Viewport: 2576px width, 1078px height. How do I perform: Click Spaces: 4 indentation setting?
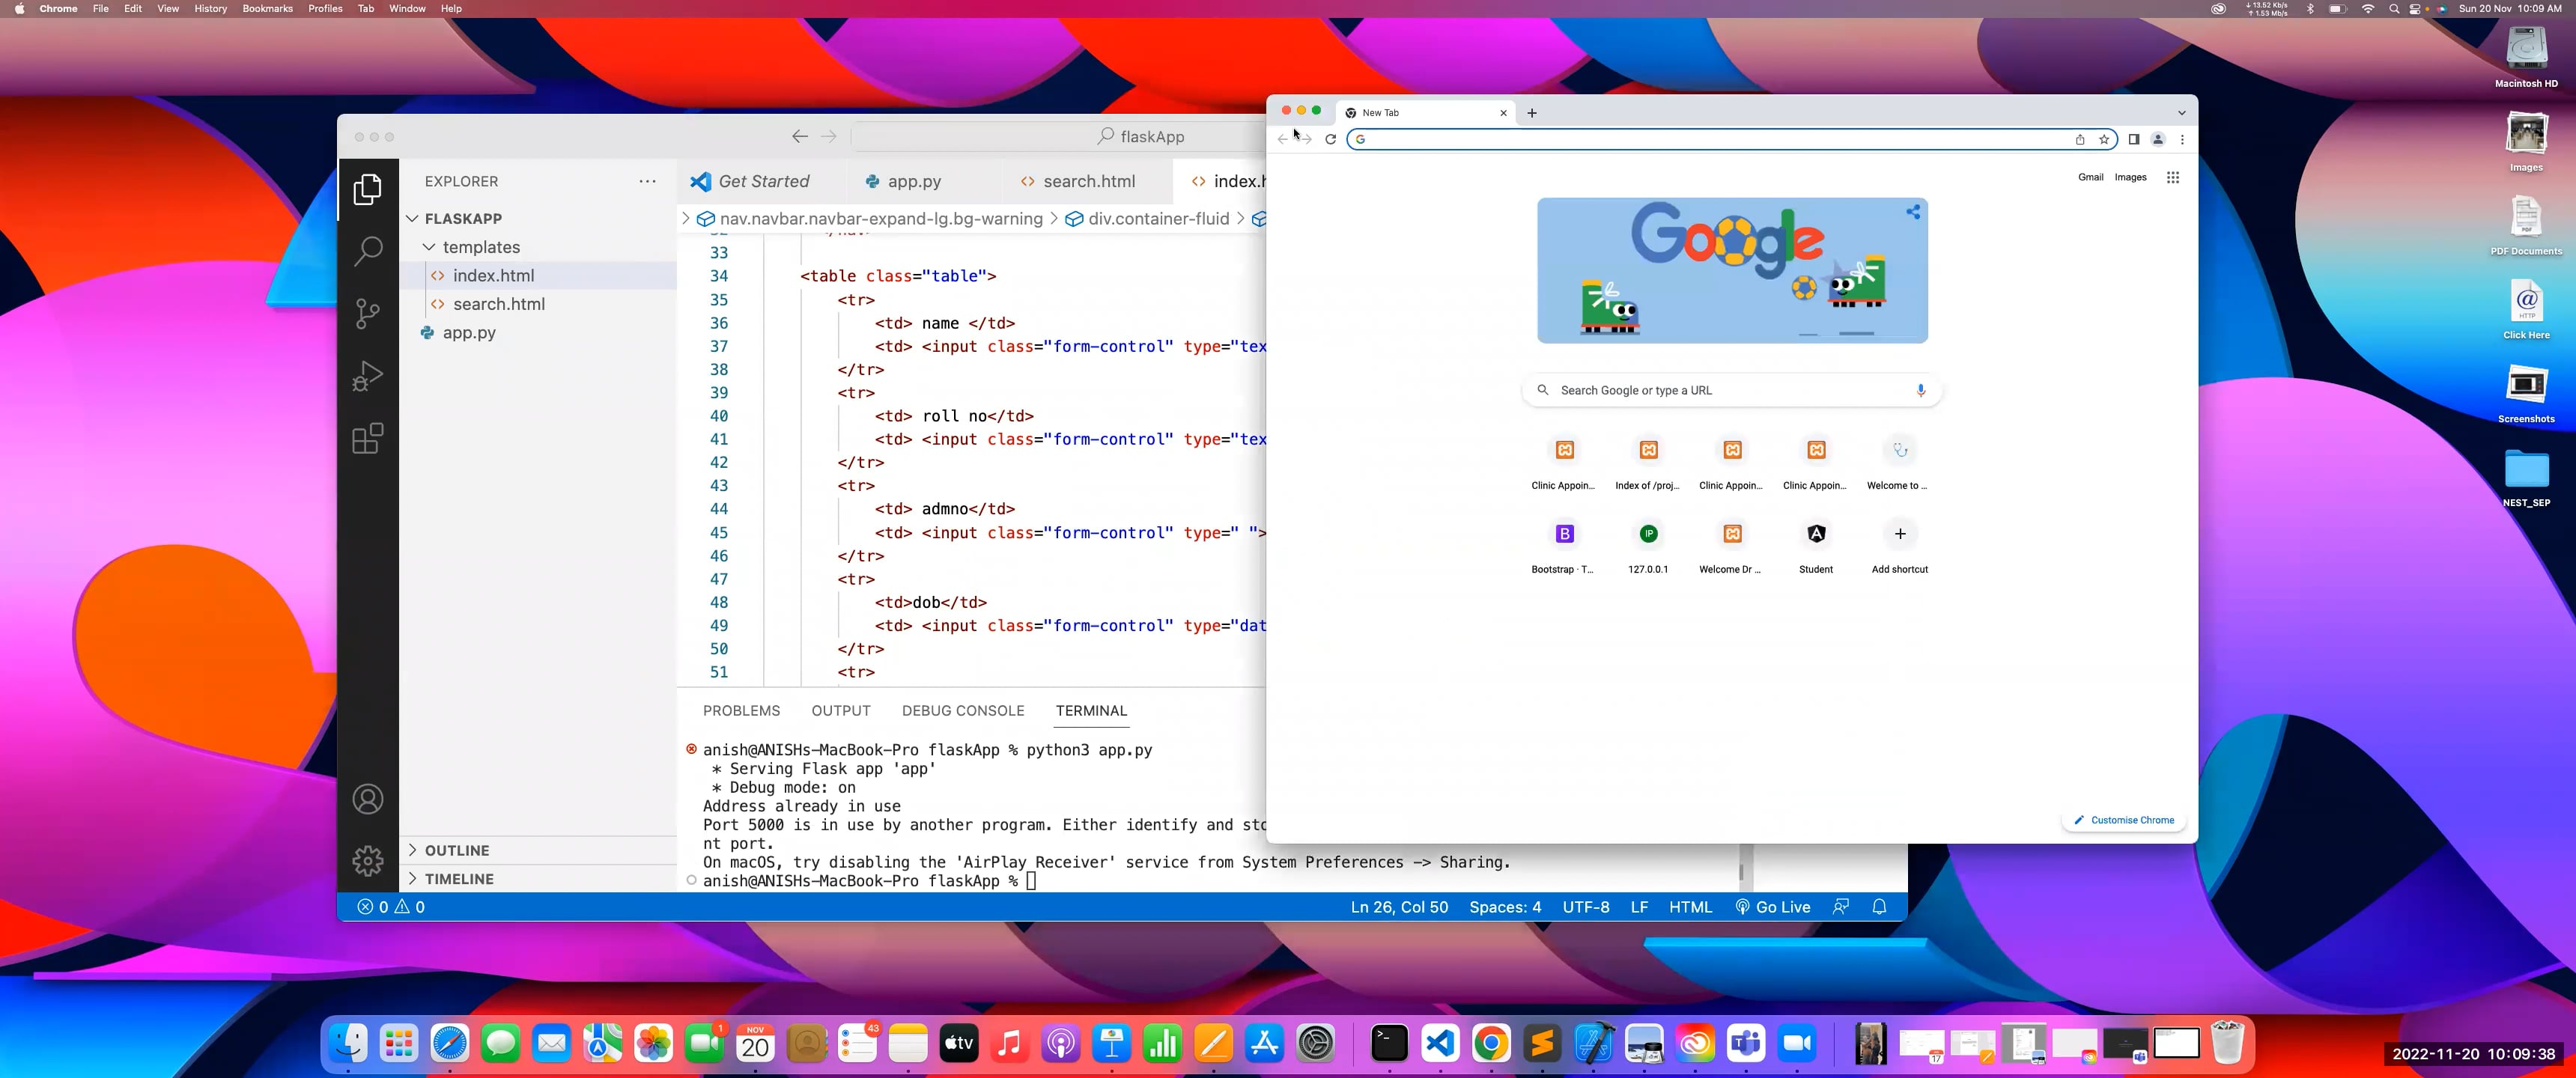pos(1505,907)
